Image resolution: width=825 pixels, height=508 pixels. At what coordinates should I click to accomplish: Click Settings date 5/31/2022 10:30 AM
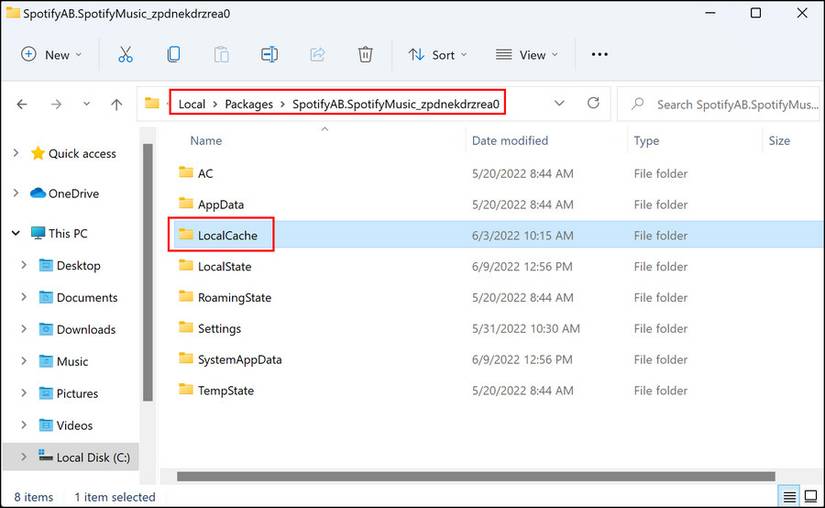tap(526, 329)
